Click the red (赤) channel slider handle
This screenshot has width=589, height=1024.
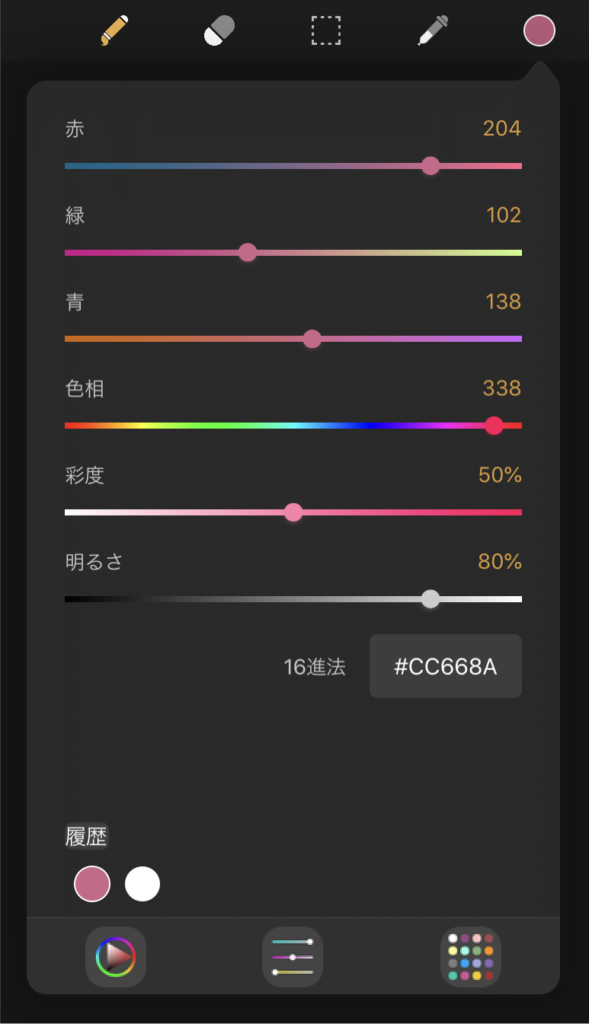click(x=430, y=166)
